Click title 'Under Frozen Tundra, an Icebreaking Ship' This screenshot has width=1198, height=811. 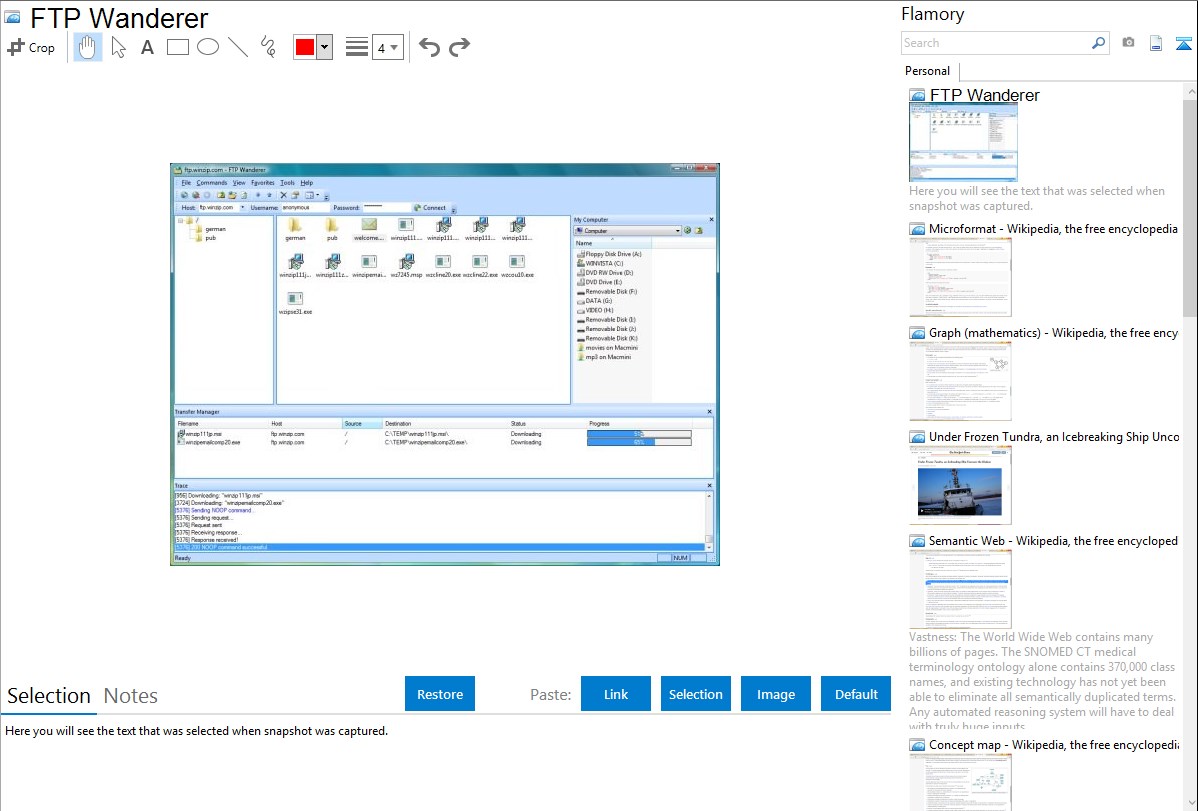coord(1054,436)
